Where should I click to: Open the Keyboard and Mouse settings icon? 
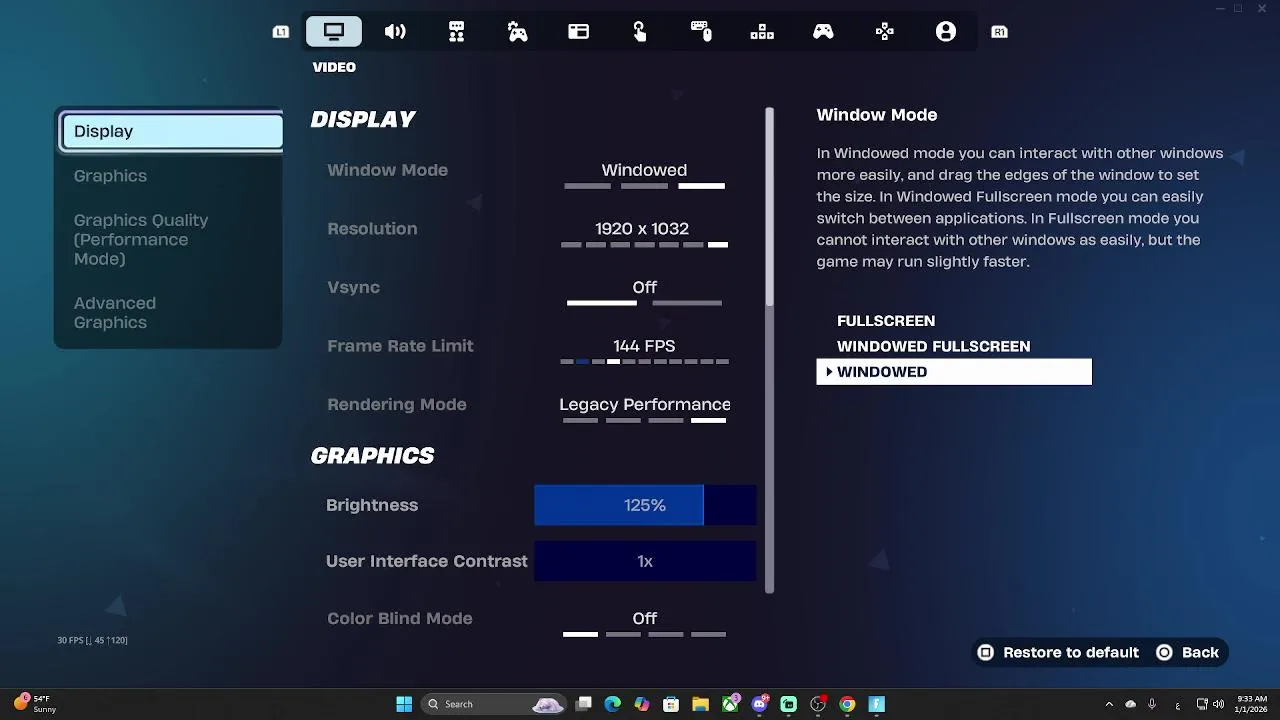point(701,32)
